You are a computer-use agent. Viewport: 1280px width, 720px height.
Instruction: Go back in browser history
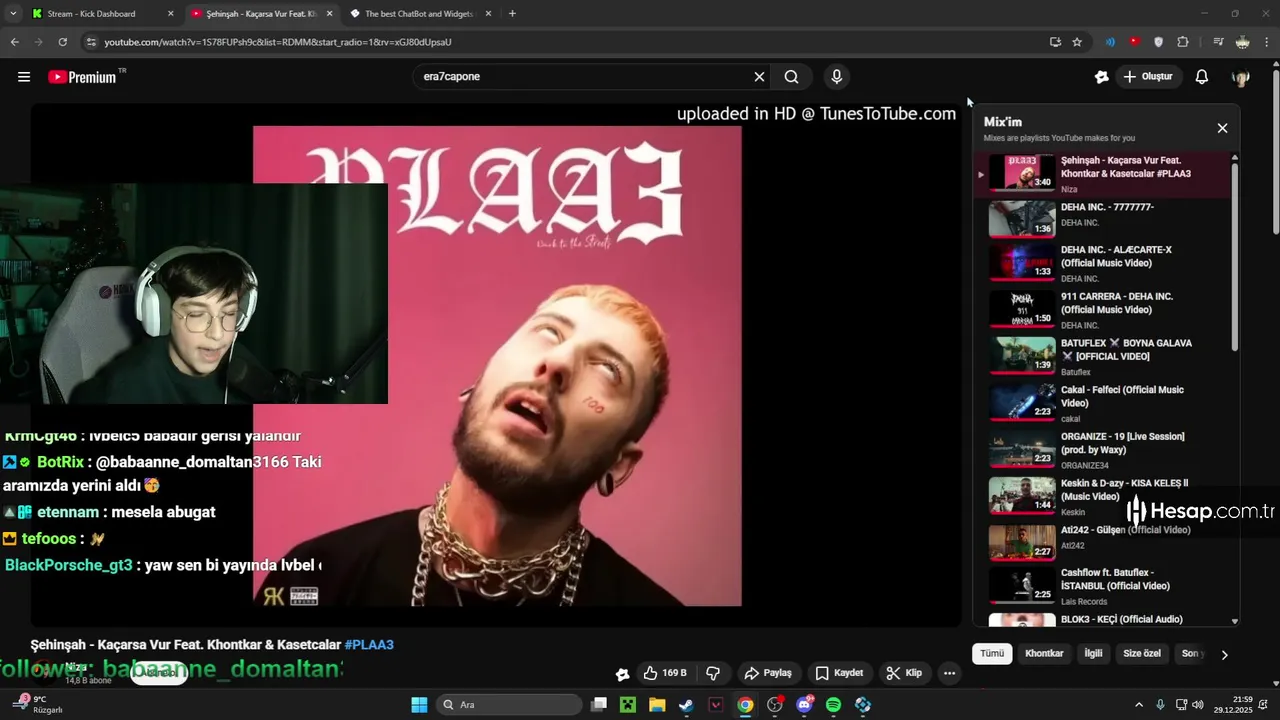14,42
